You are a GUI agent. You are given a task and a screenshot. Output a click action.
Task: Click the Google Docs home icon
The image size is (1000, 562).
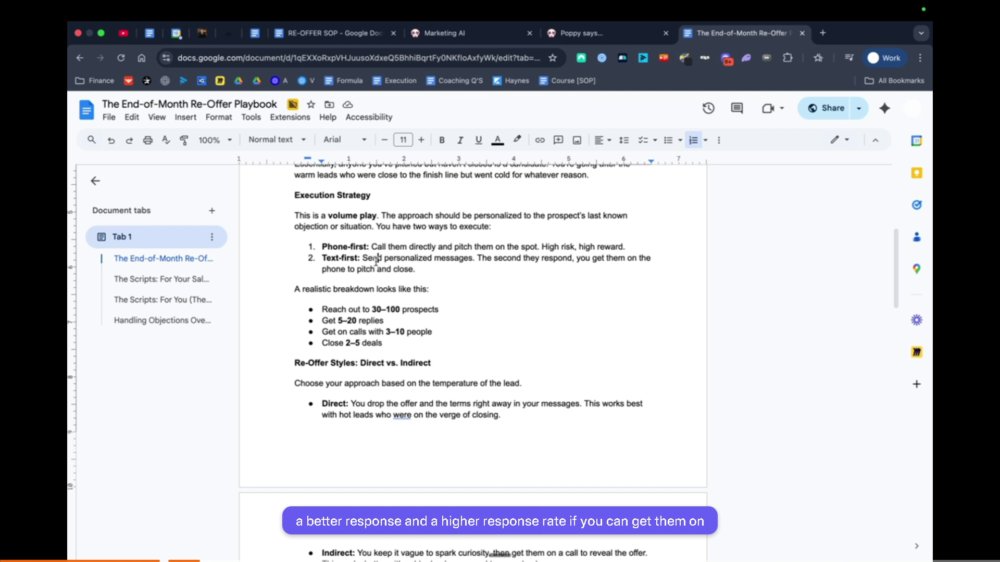[x=87, y=109]
